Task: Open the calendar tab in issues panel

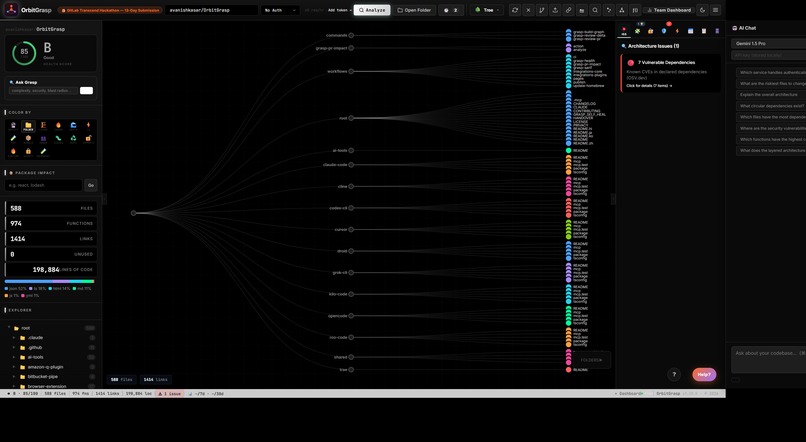Action: 690,31
